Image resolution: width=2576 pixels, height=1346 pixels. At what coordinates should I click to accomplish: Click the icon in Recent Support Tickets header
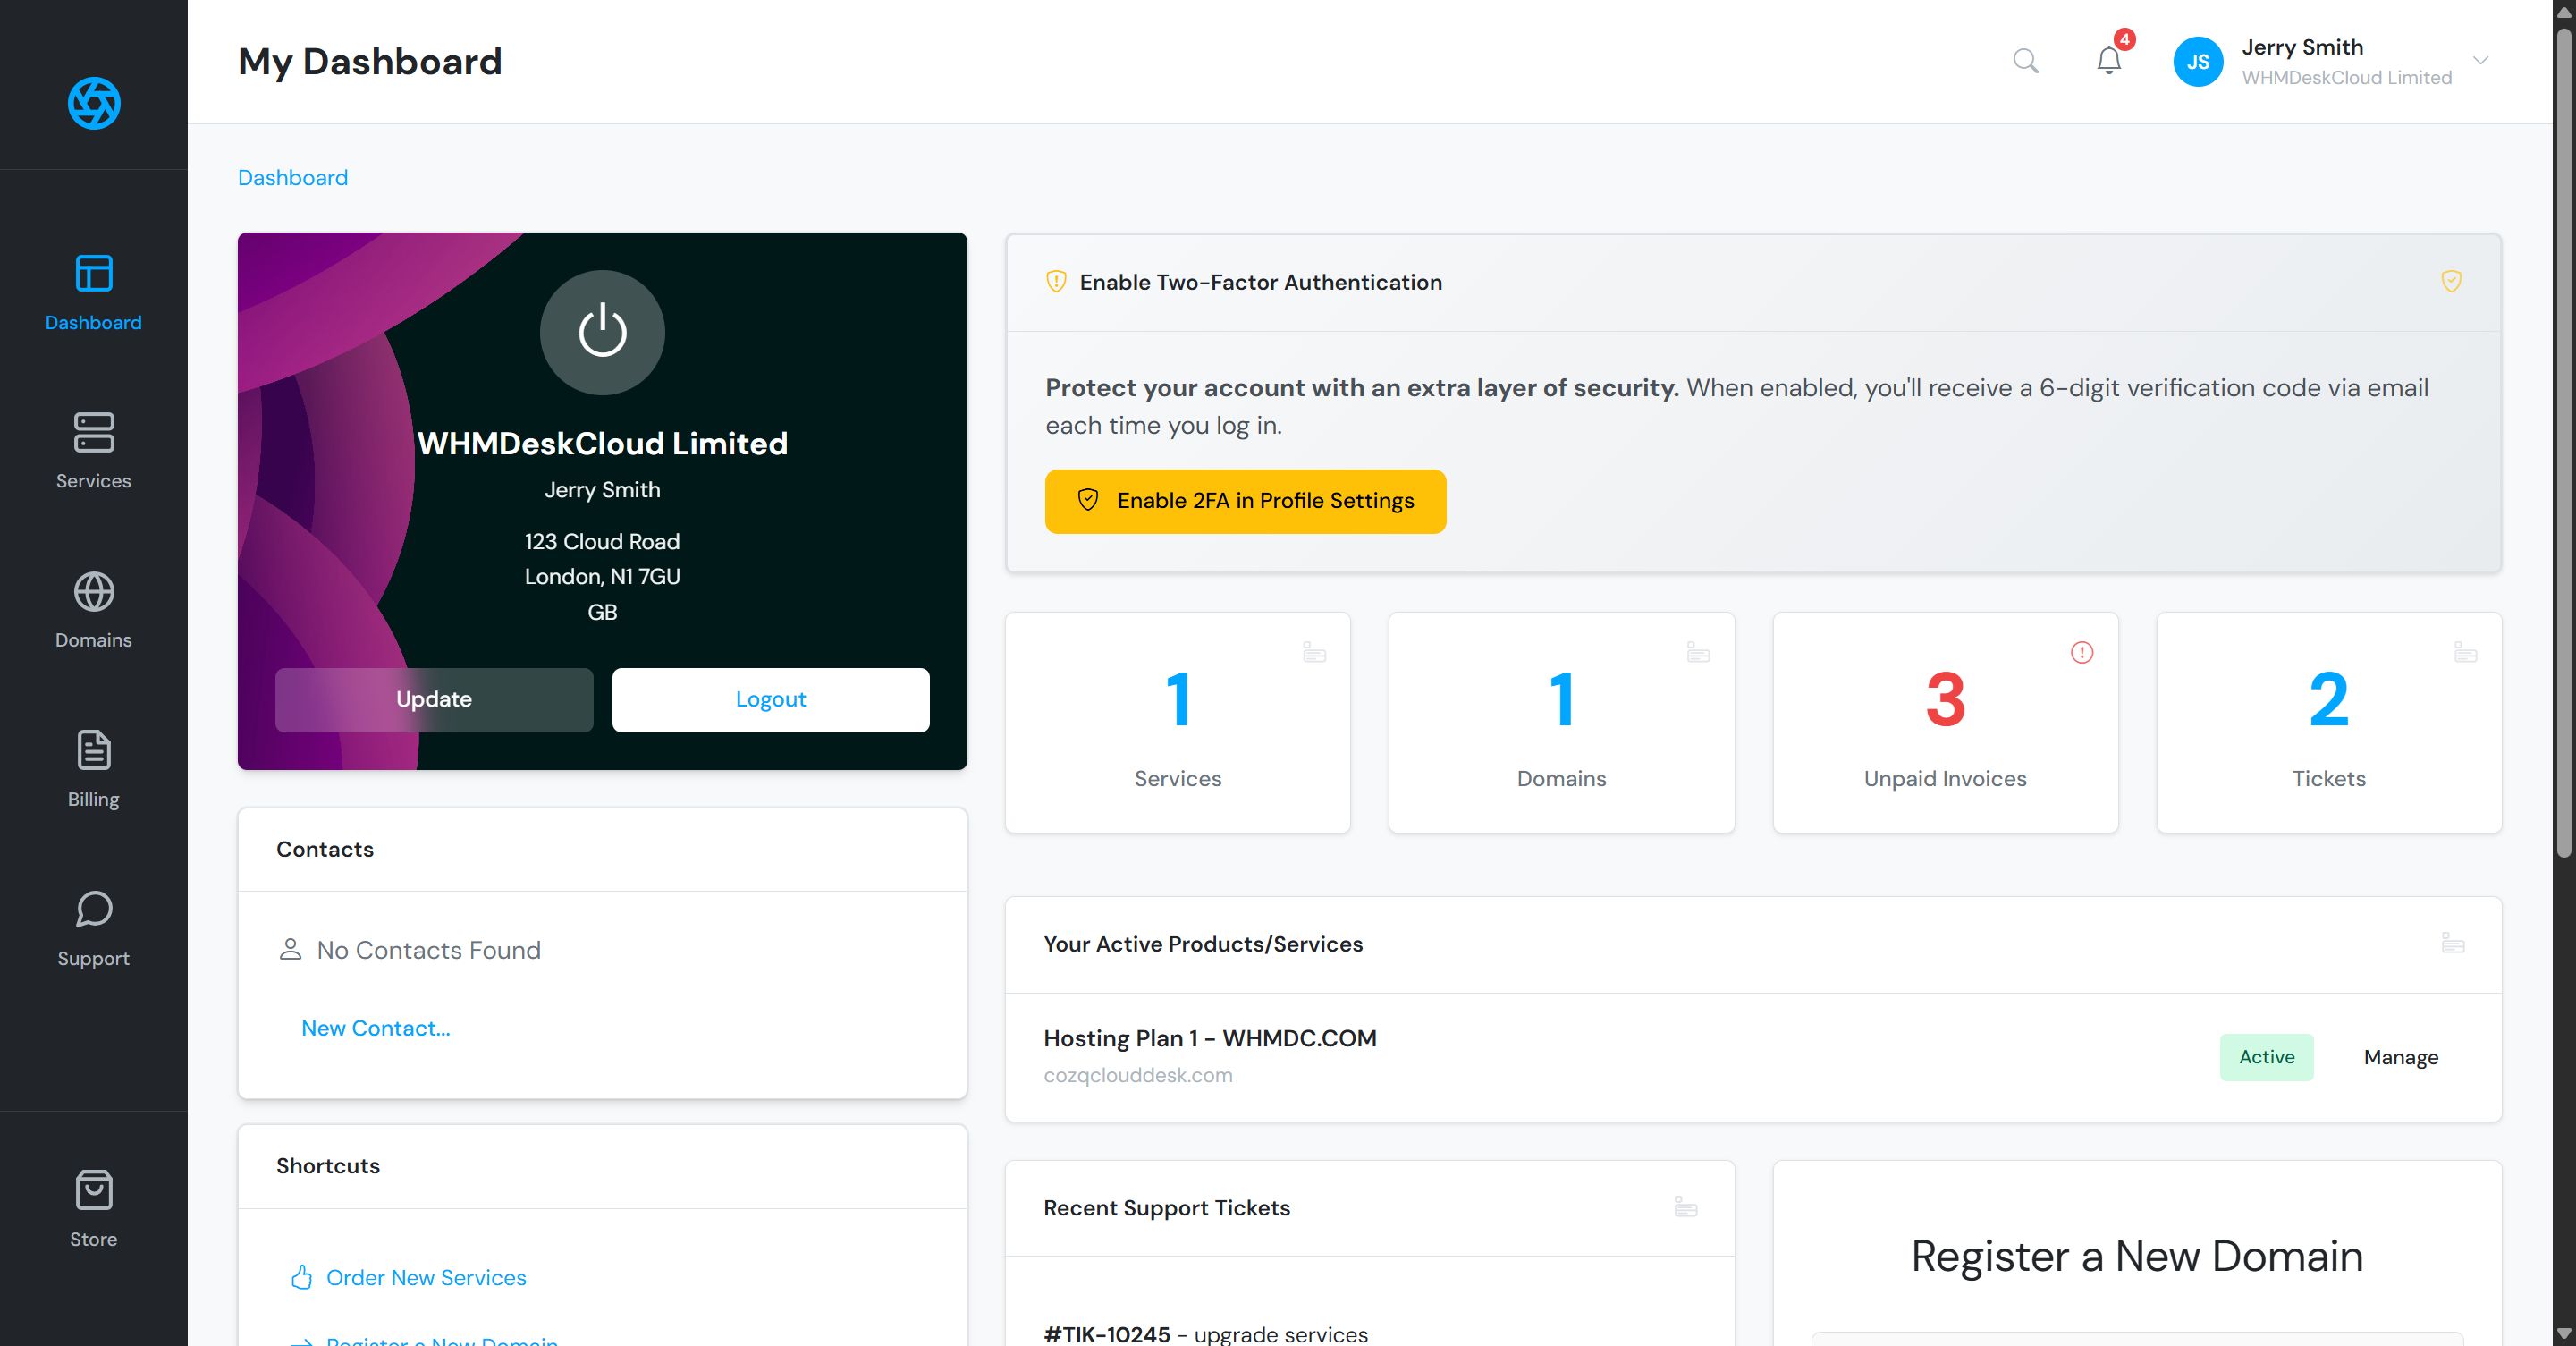coord(1685,1207)
